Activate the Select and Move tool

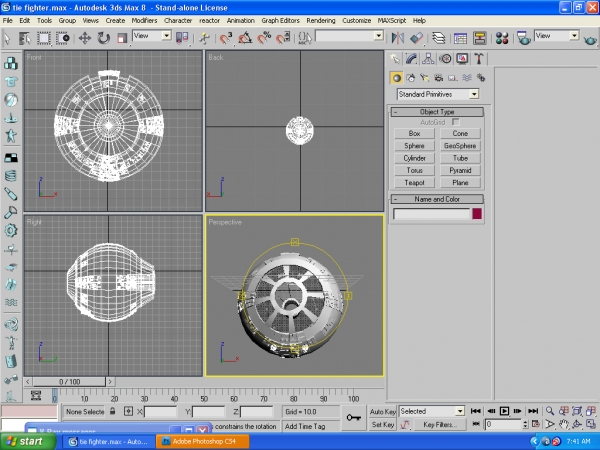pyautogui.click(x=85, y=38)
